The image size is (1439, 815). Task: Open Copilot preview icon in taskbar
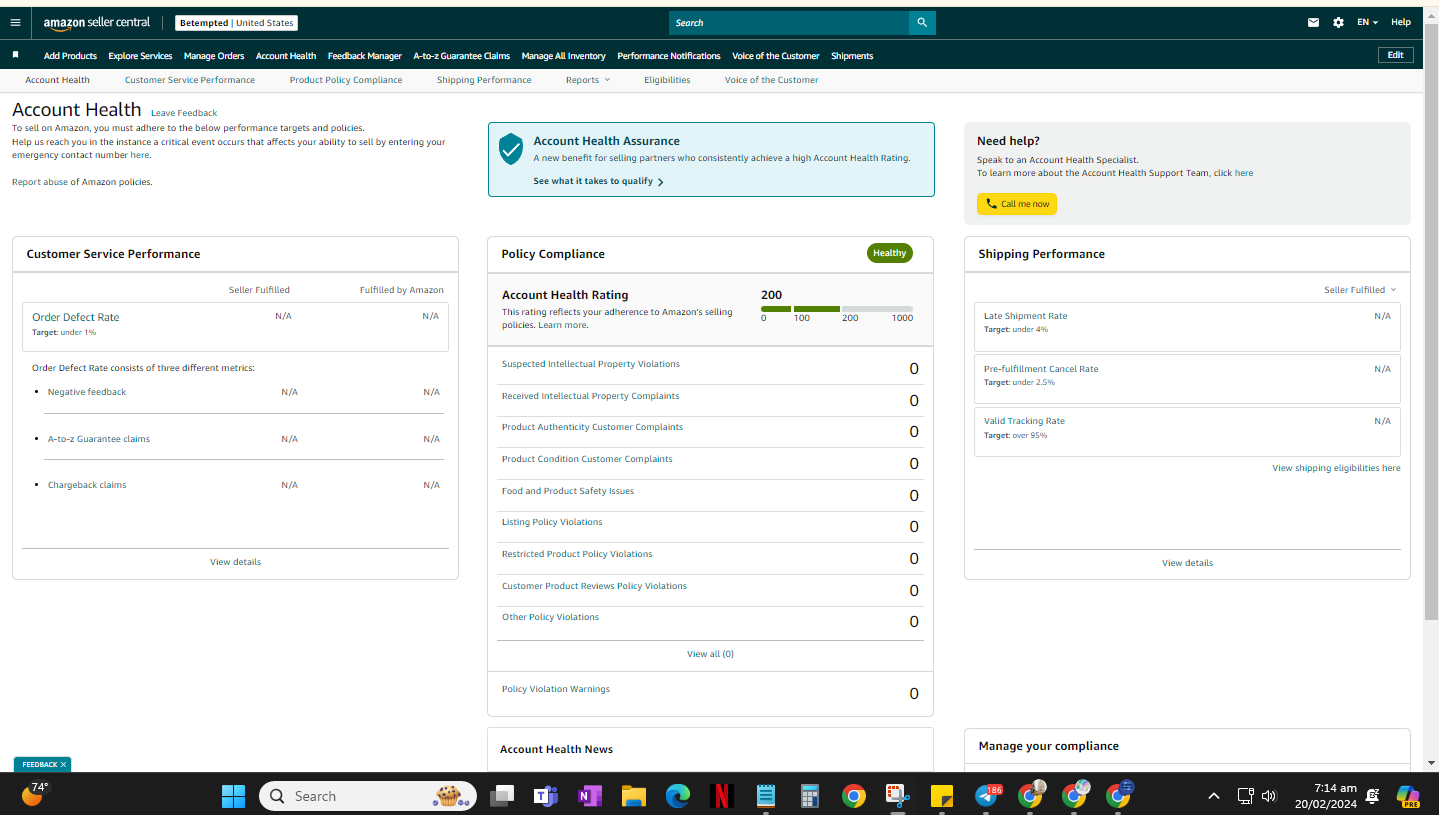(1408, 796)
